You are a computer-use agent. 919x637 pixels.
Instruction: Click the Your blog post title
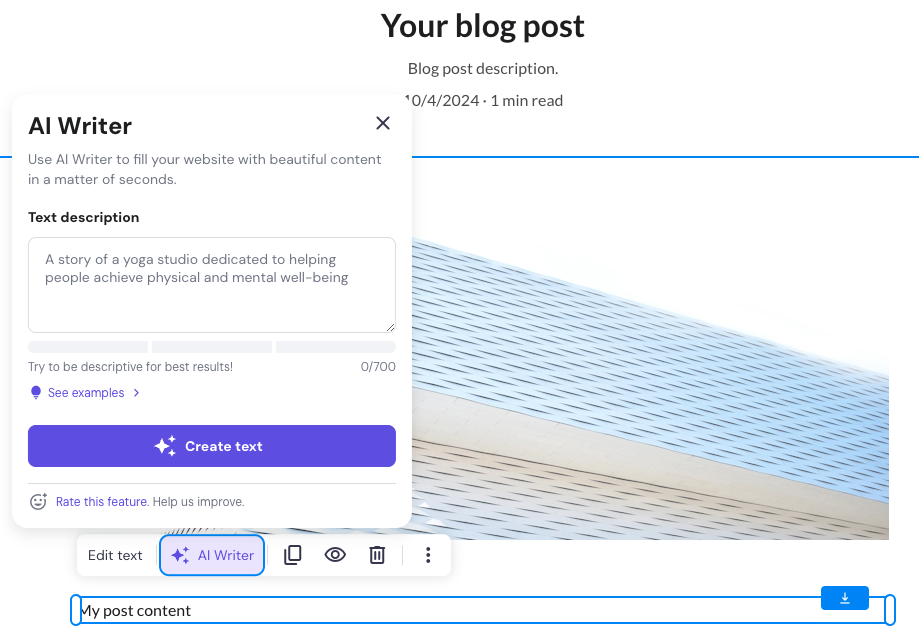point(482,25)
